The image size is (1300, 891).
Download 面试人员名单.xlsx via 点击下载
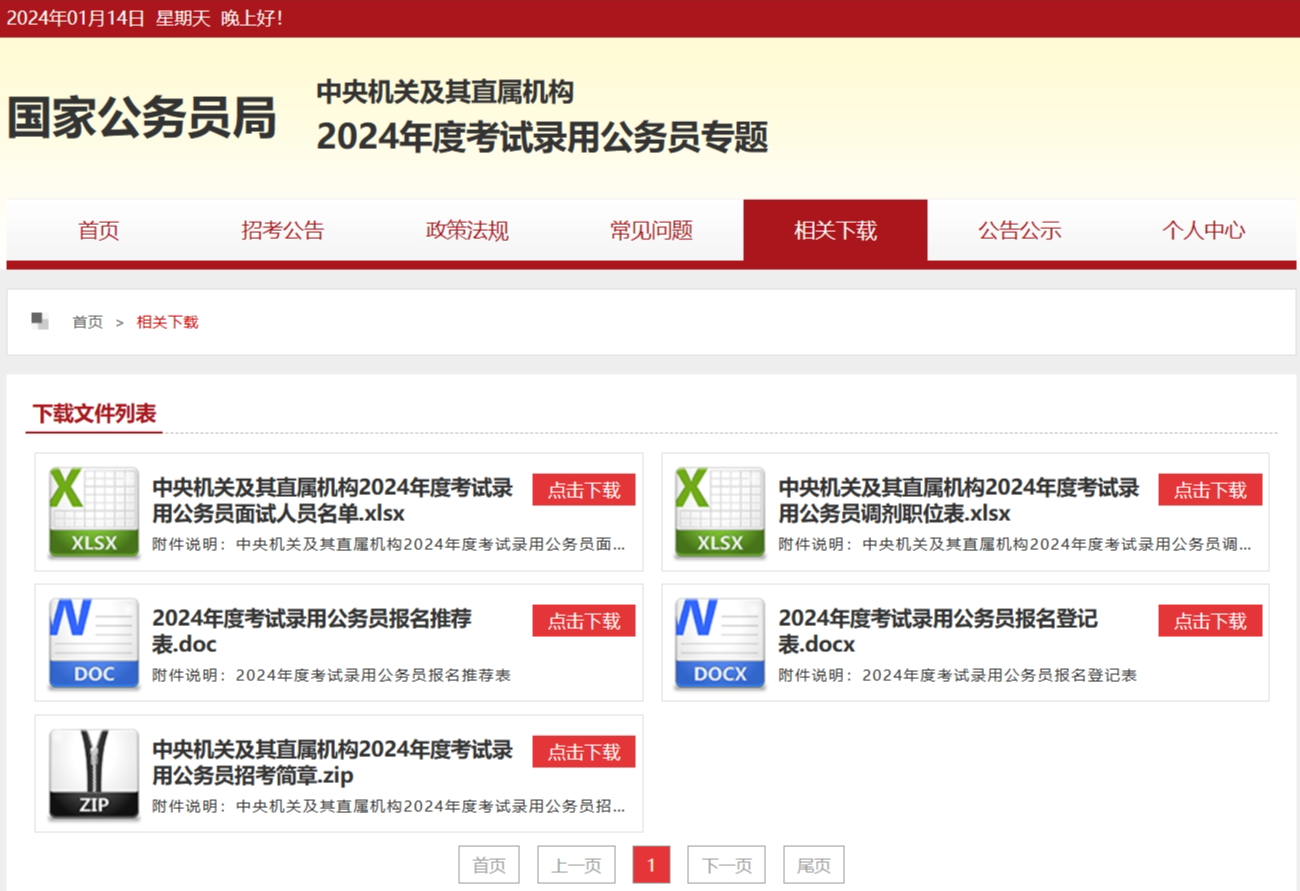[x=584, y=490]
